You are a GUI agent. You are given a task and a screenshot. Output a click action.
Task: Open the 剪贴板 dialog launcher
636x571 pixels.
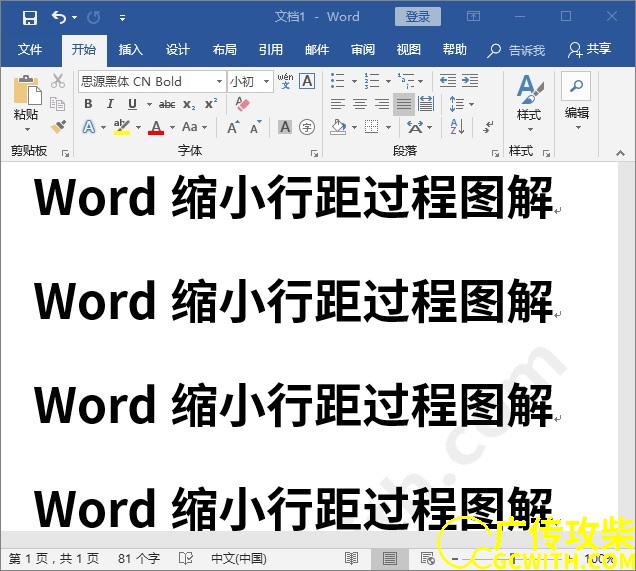pos(65,153)
